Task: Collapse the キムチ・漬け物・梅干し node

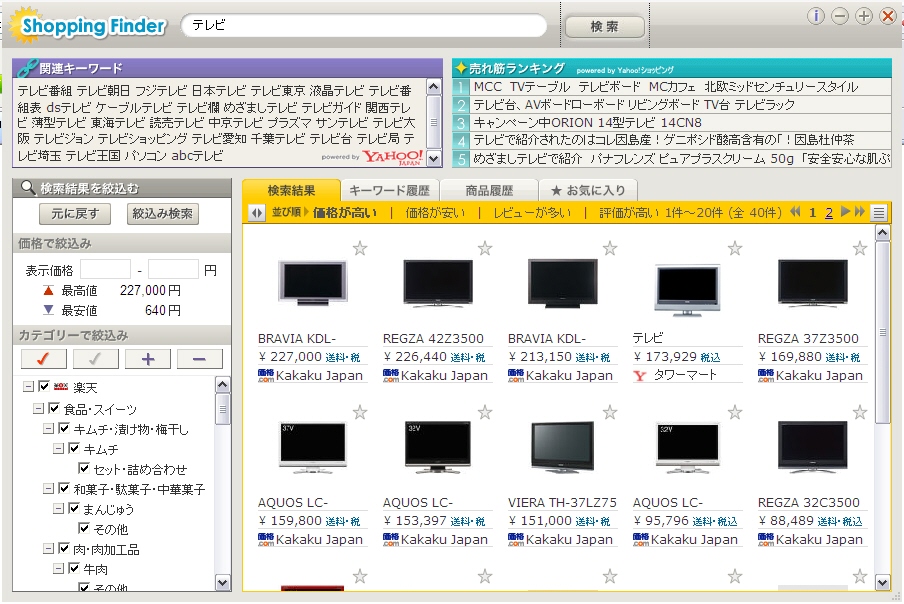Action: 48,429
